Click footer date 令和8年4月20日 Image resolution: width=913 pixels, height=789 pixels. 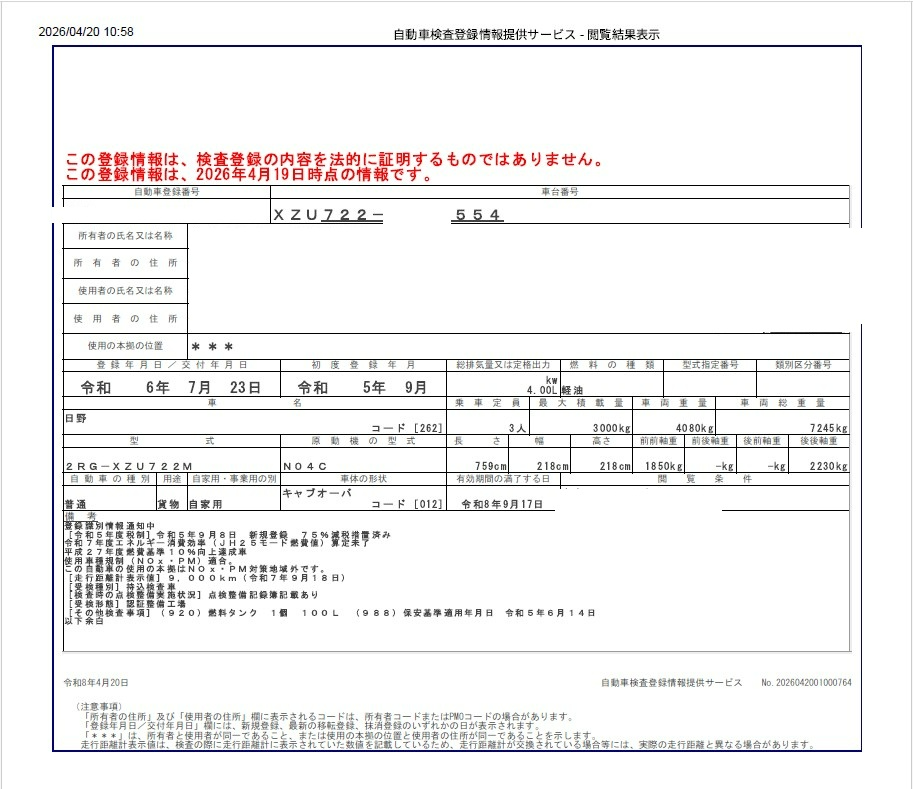click(96, 682)
